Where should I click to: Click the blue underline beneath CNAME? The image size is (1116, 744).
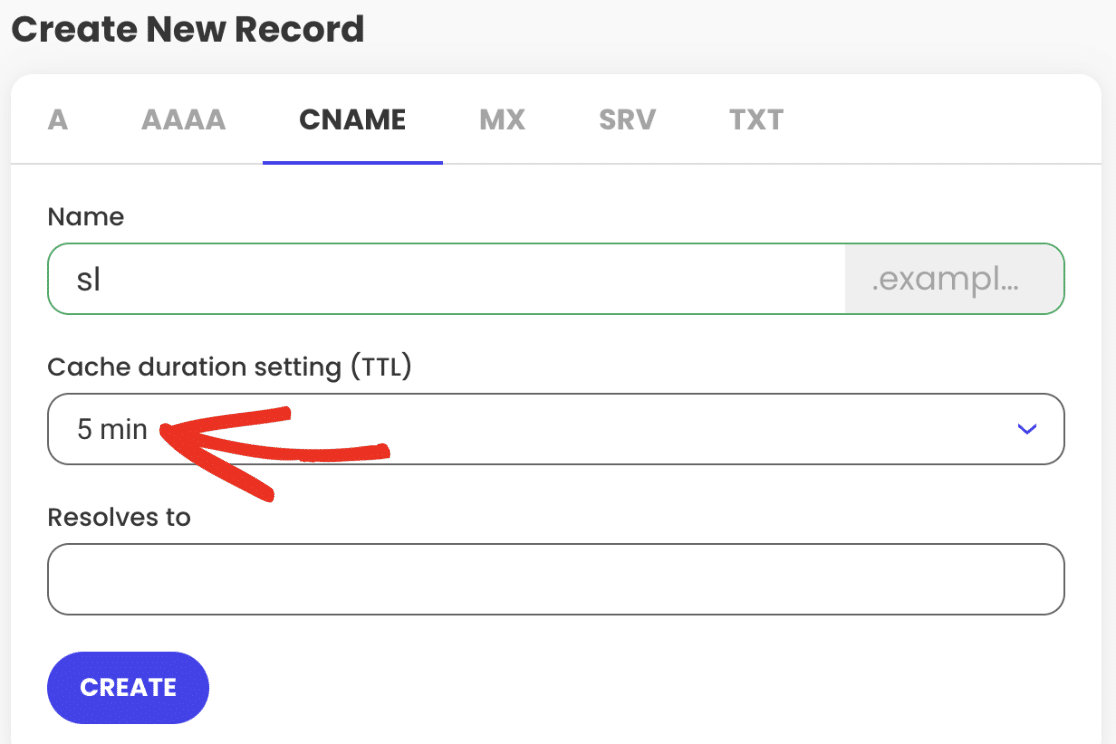[x=352, y=162]
